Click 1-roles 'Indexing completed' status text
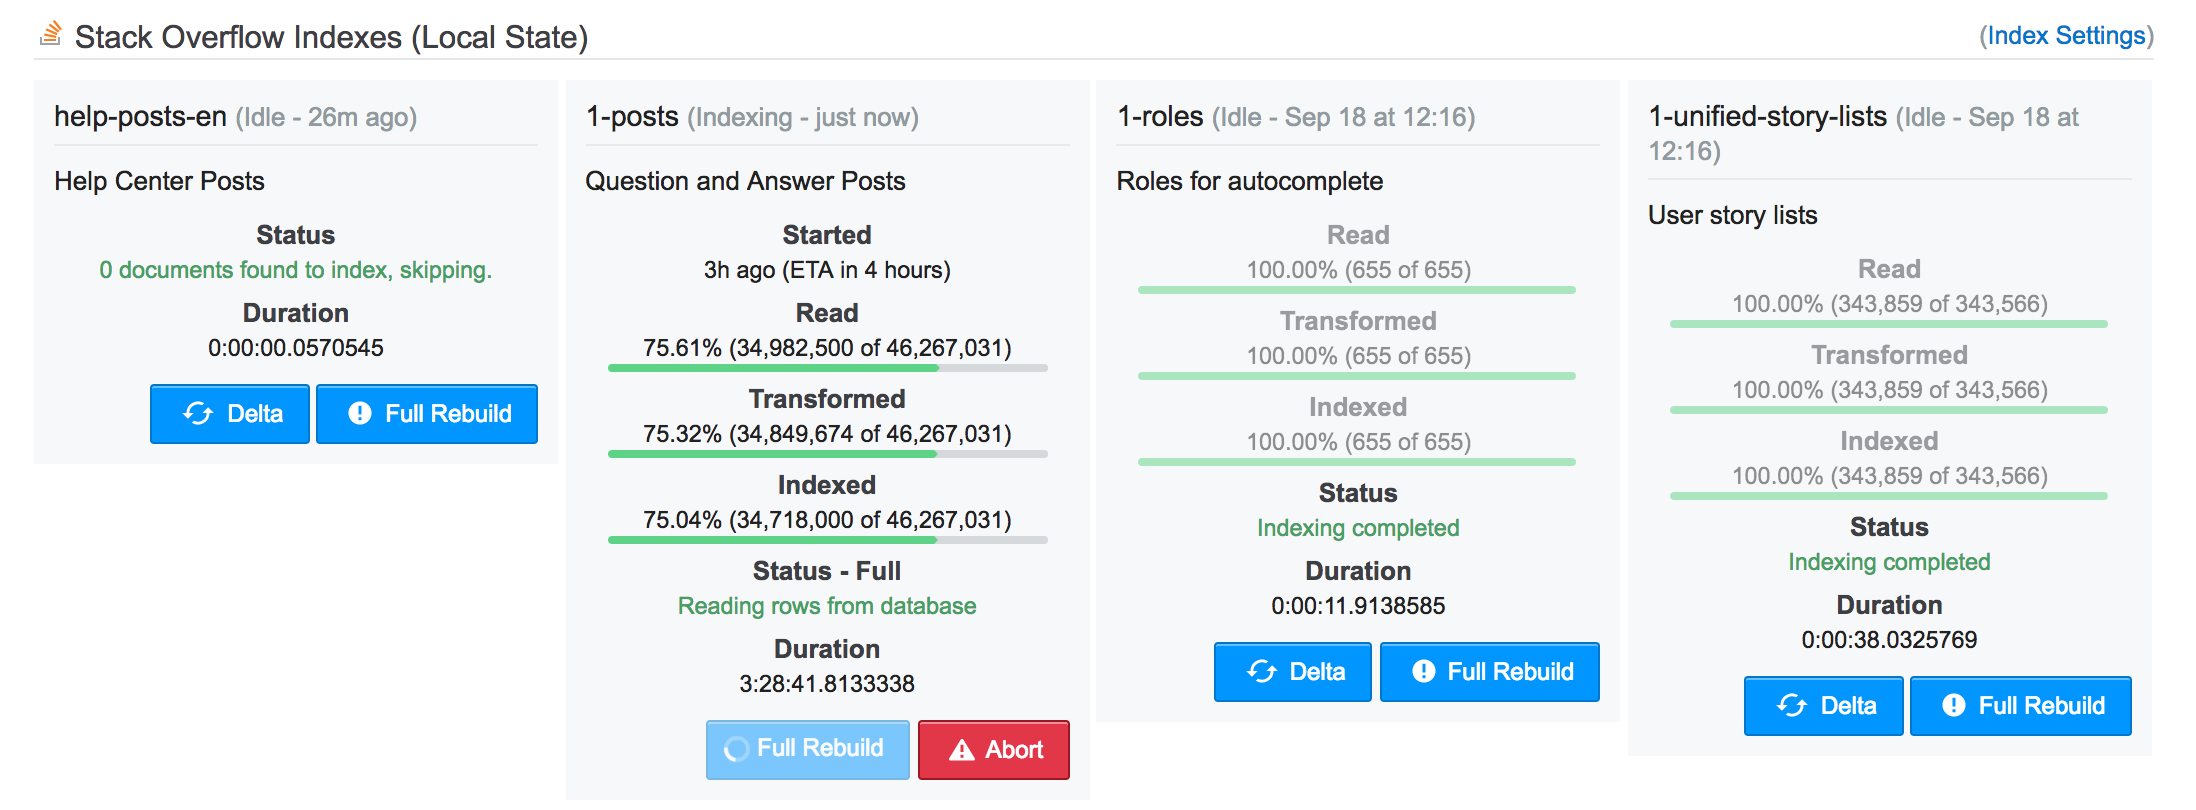 (1358, 528)
